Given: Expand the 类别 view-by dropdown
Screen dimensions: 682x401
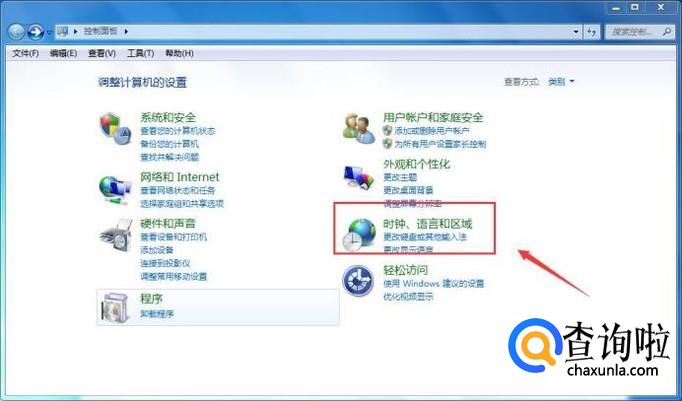Looking at the screenshot, I should (x=561, y=82).
